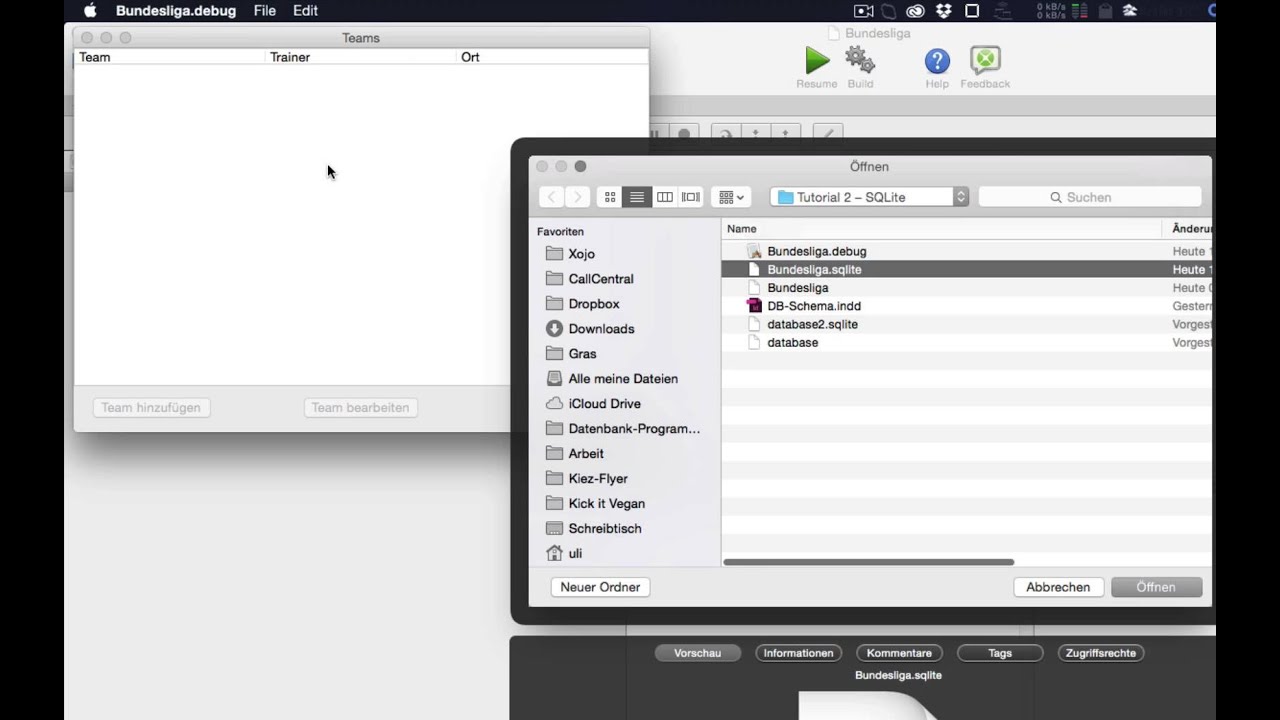1280x720 pixels.
Task: Click the Trainer column header
Action: [360, 57]
